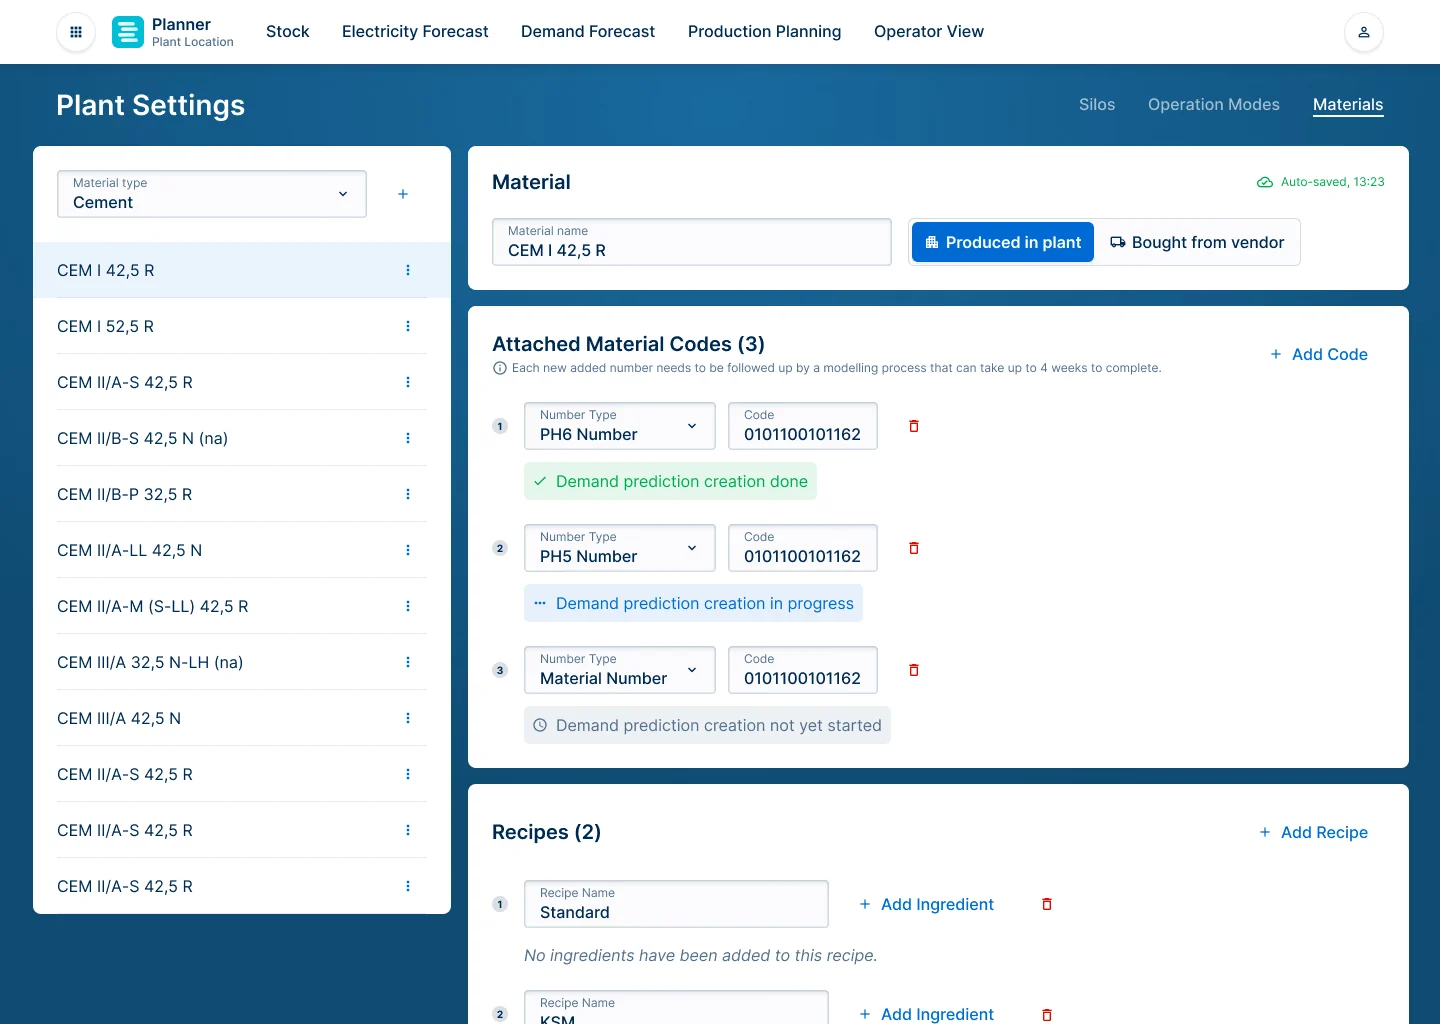Screen dimensions: 1440x1024
Task: Click Add Recipe link
Action: (x=1314, y=832)
